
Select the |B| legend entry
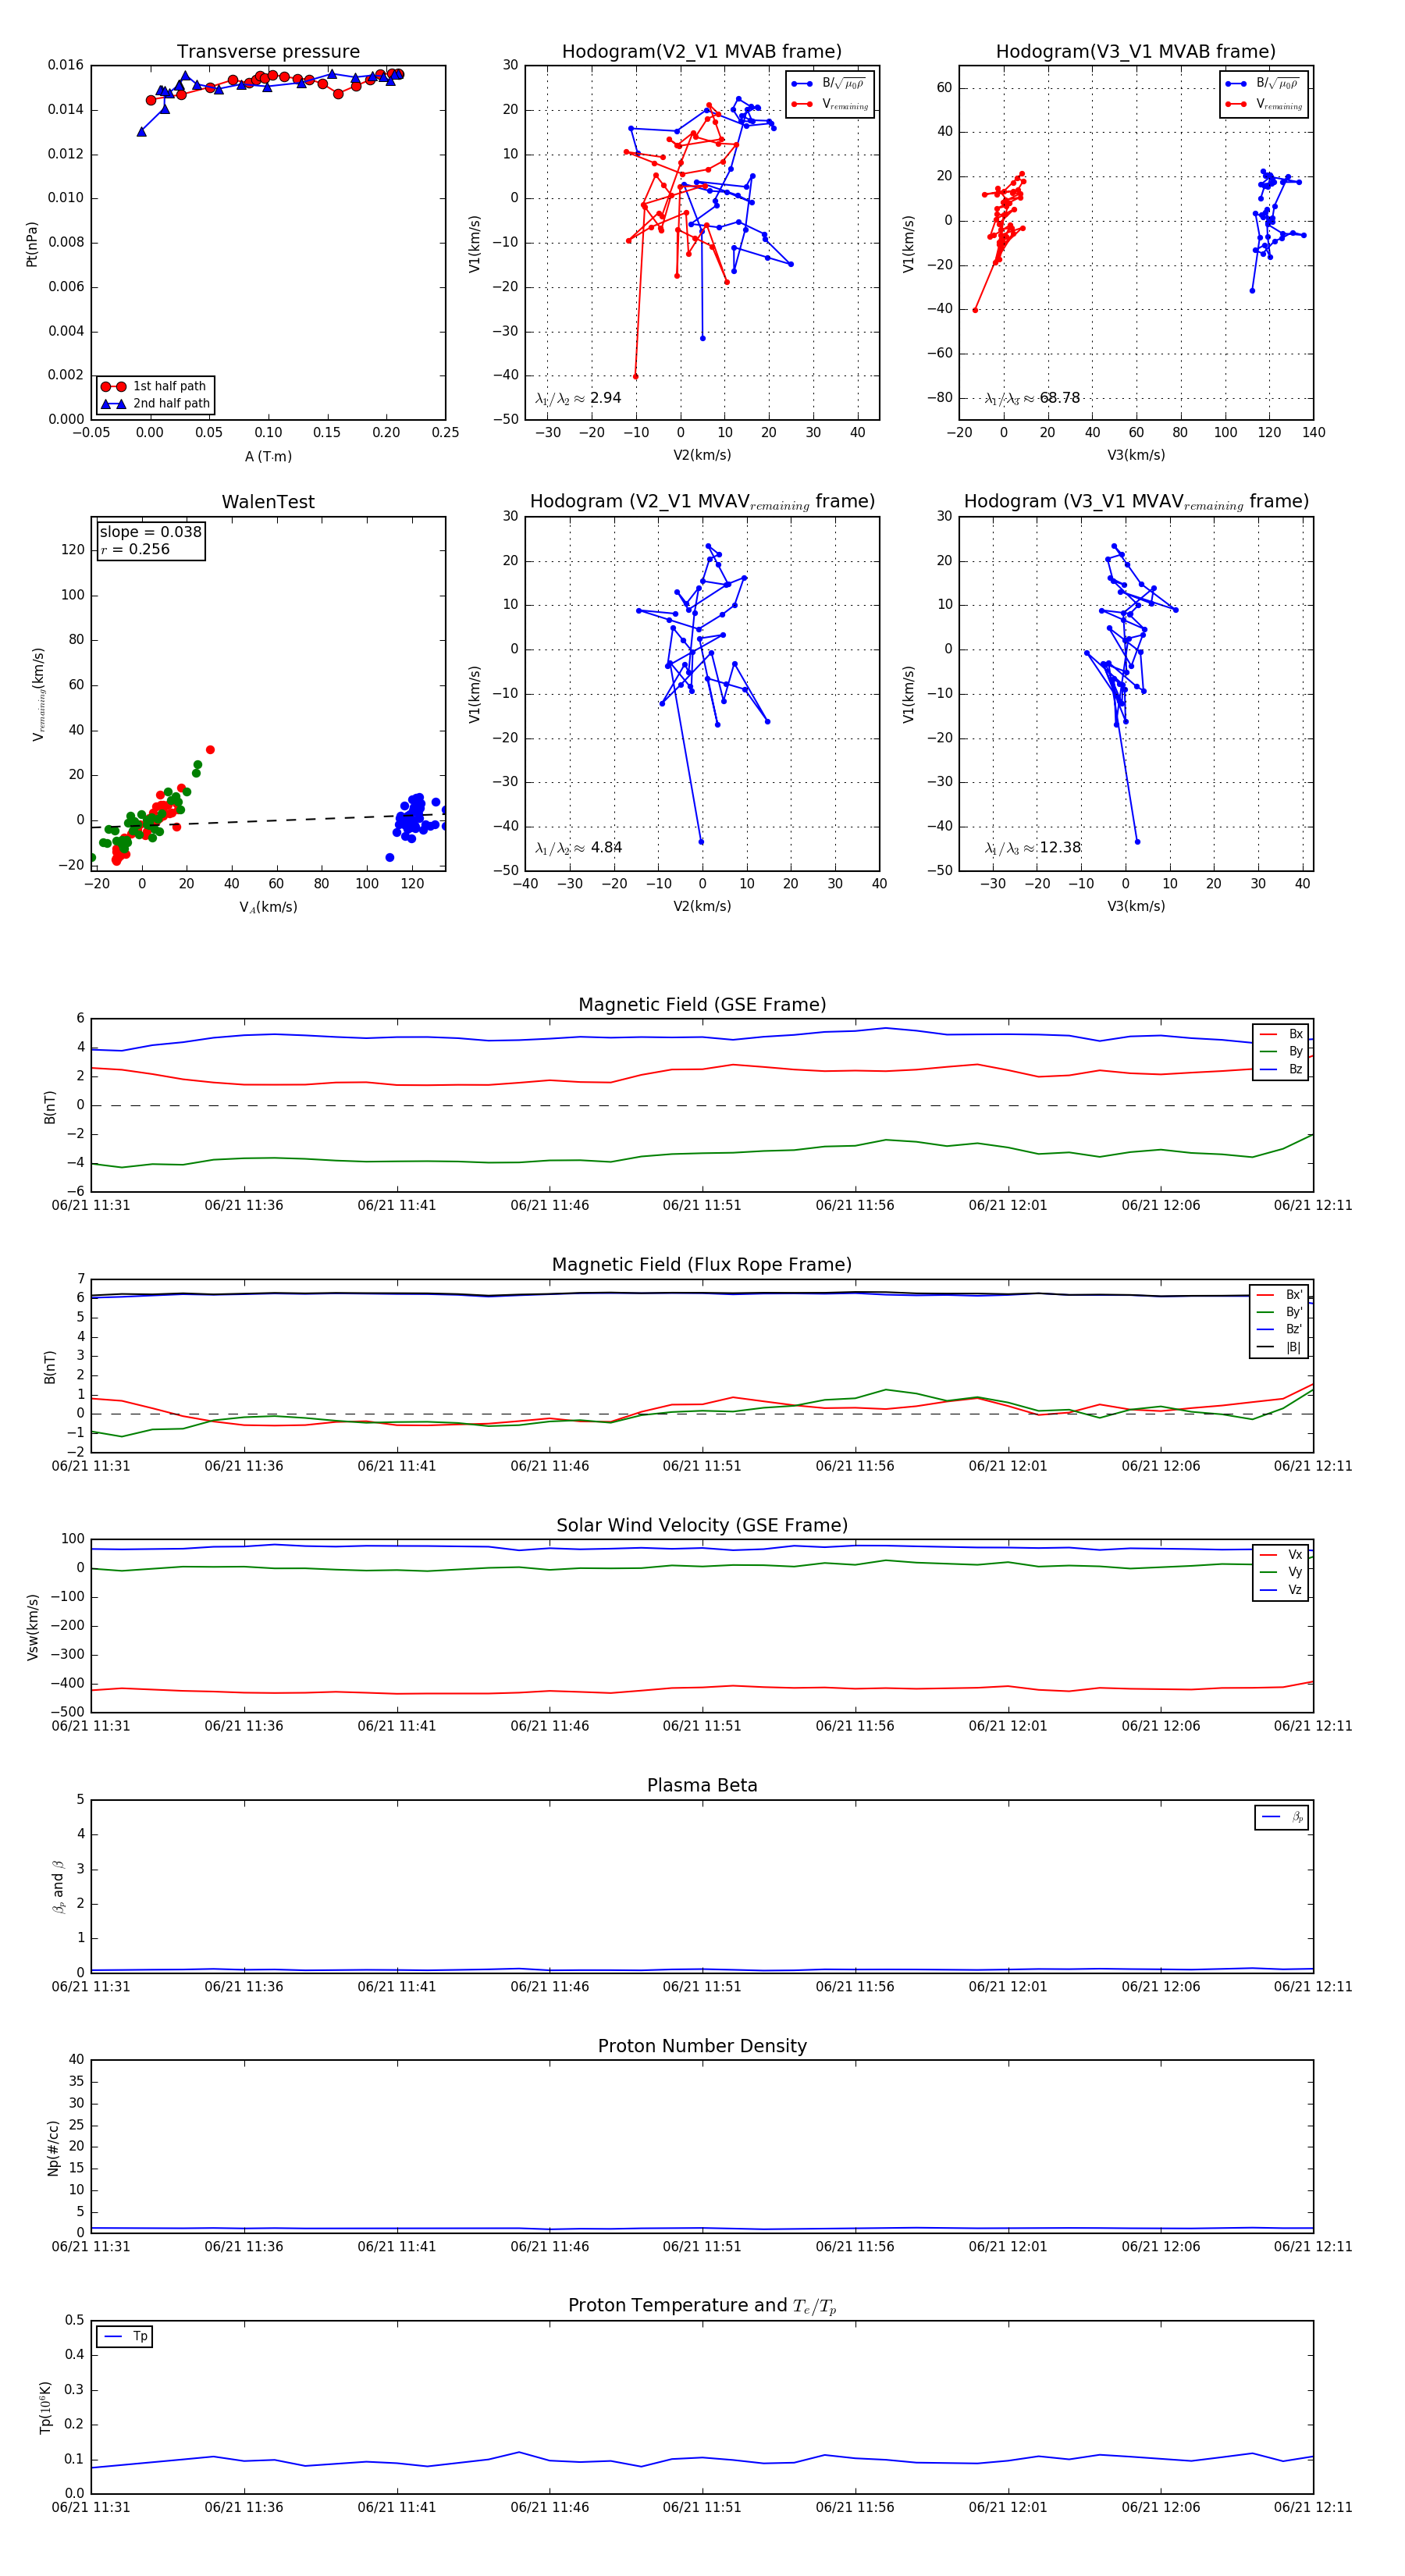click(x=1279, y=1347)
